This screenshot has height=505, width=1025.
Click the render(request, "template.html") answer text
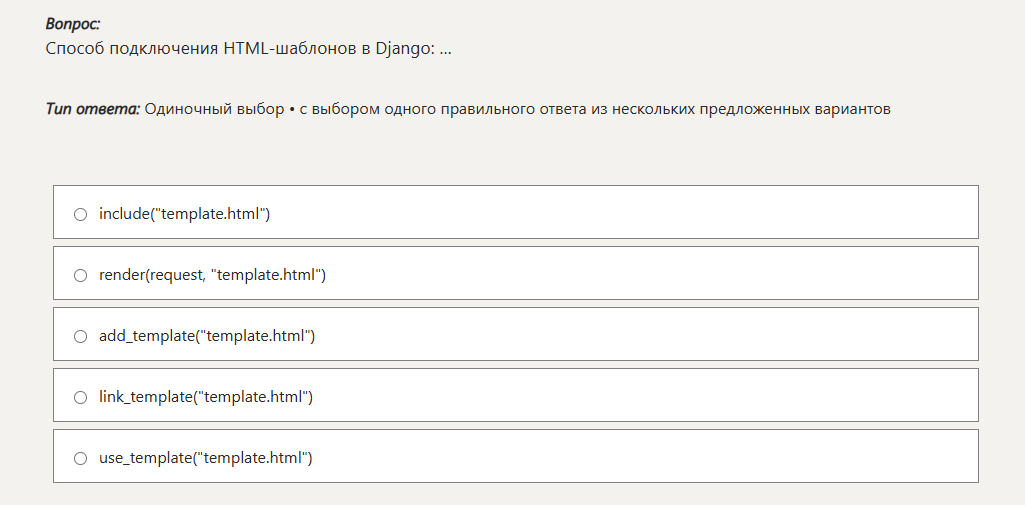click(x=212, y=275)
